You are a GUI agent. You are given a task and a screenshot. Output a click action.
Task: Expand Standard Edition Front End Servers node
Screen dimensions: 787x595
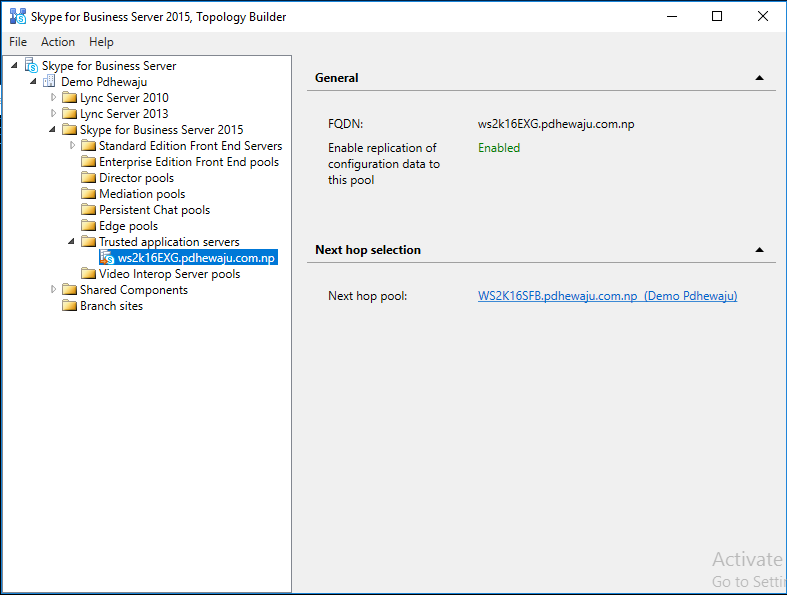coord(72,146)
